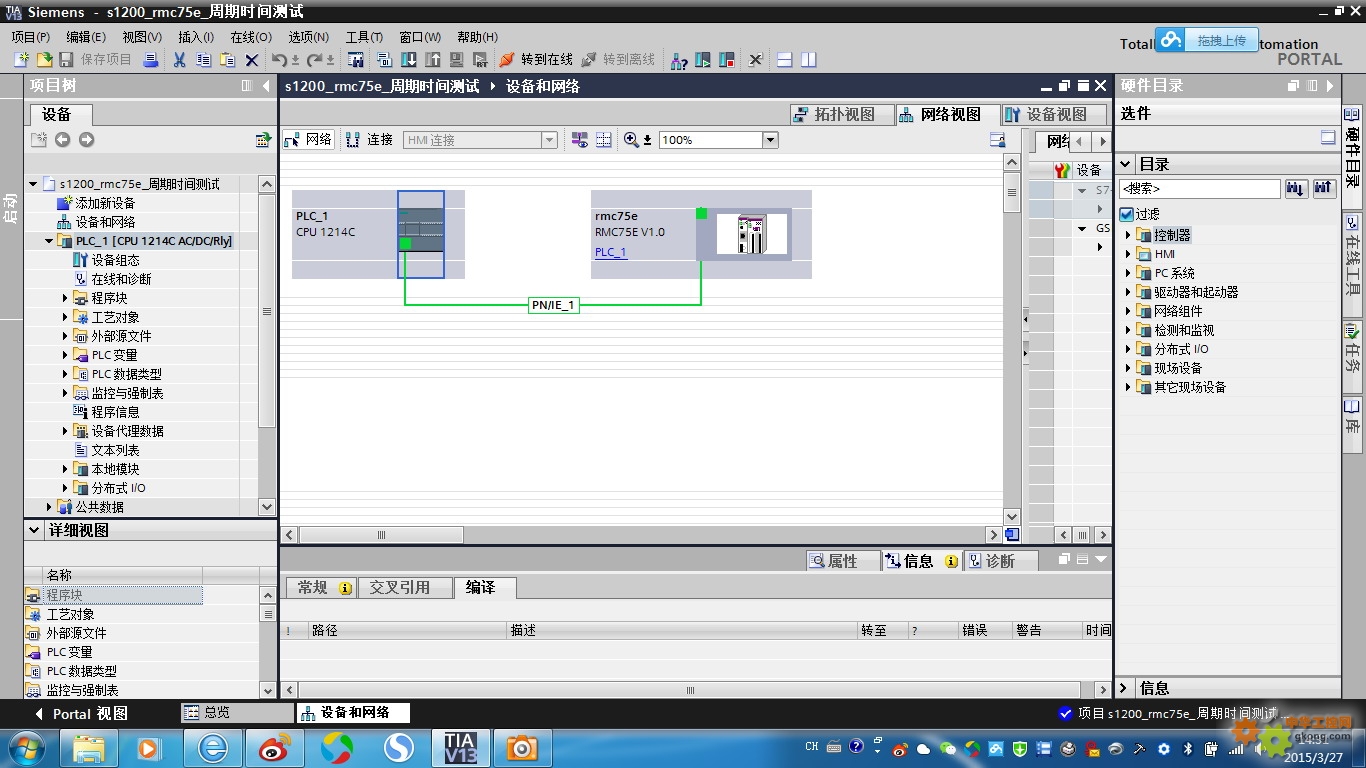Click the Cut scissors icon
This screenshot has height=768, width=1366.
coord(179,60)
